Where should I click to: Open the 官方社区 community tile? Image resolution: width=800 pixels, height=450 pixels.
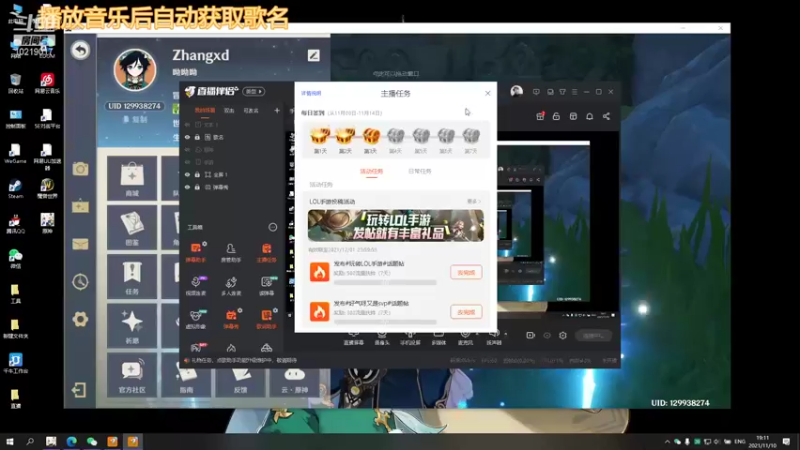tap(132, 376)
